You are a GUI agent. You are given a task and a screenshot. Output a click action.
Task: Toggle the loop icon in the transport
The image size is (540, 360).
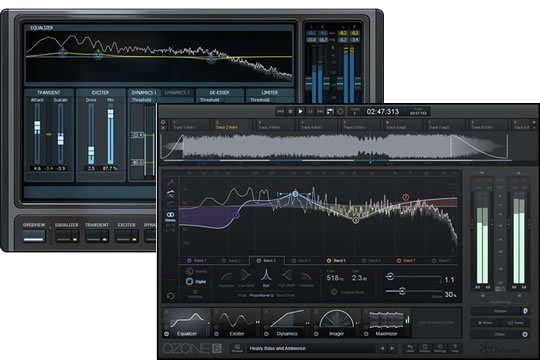coord(340,111)
